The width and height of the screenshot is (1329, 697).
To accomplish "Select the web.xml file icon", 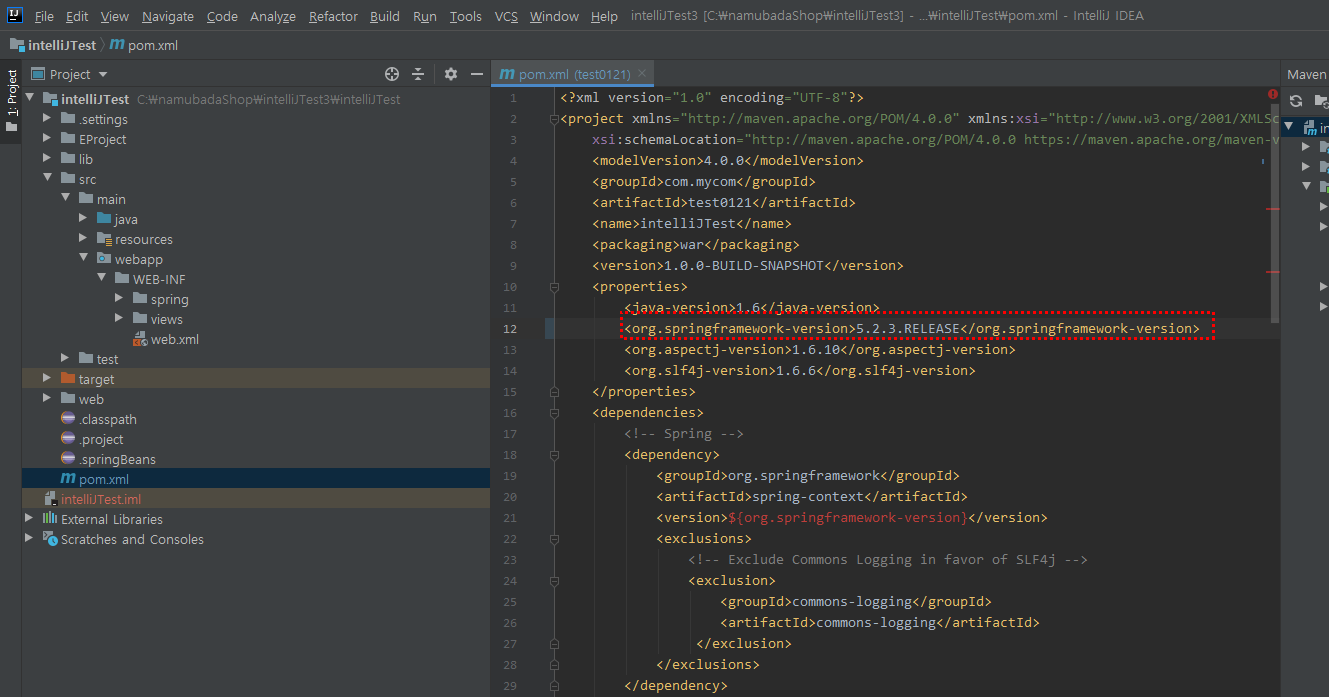I will [x=140, y=339].
